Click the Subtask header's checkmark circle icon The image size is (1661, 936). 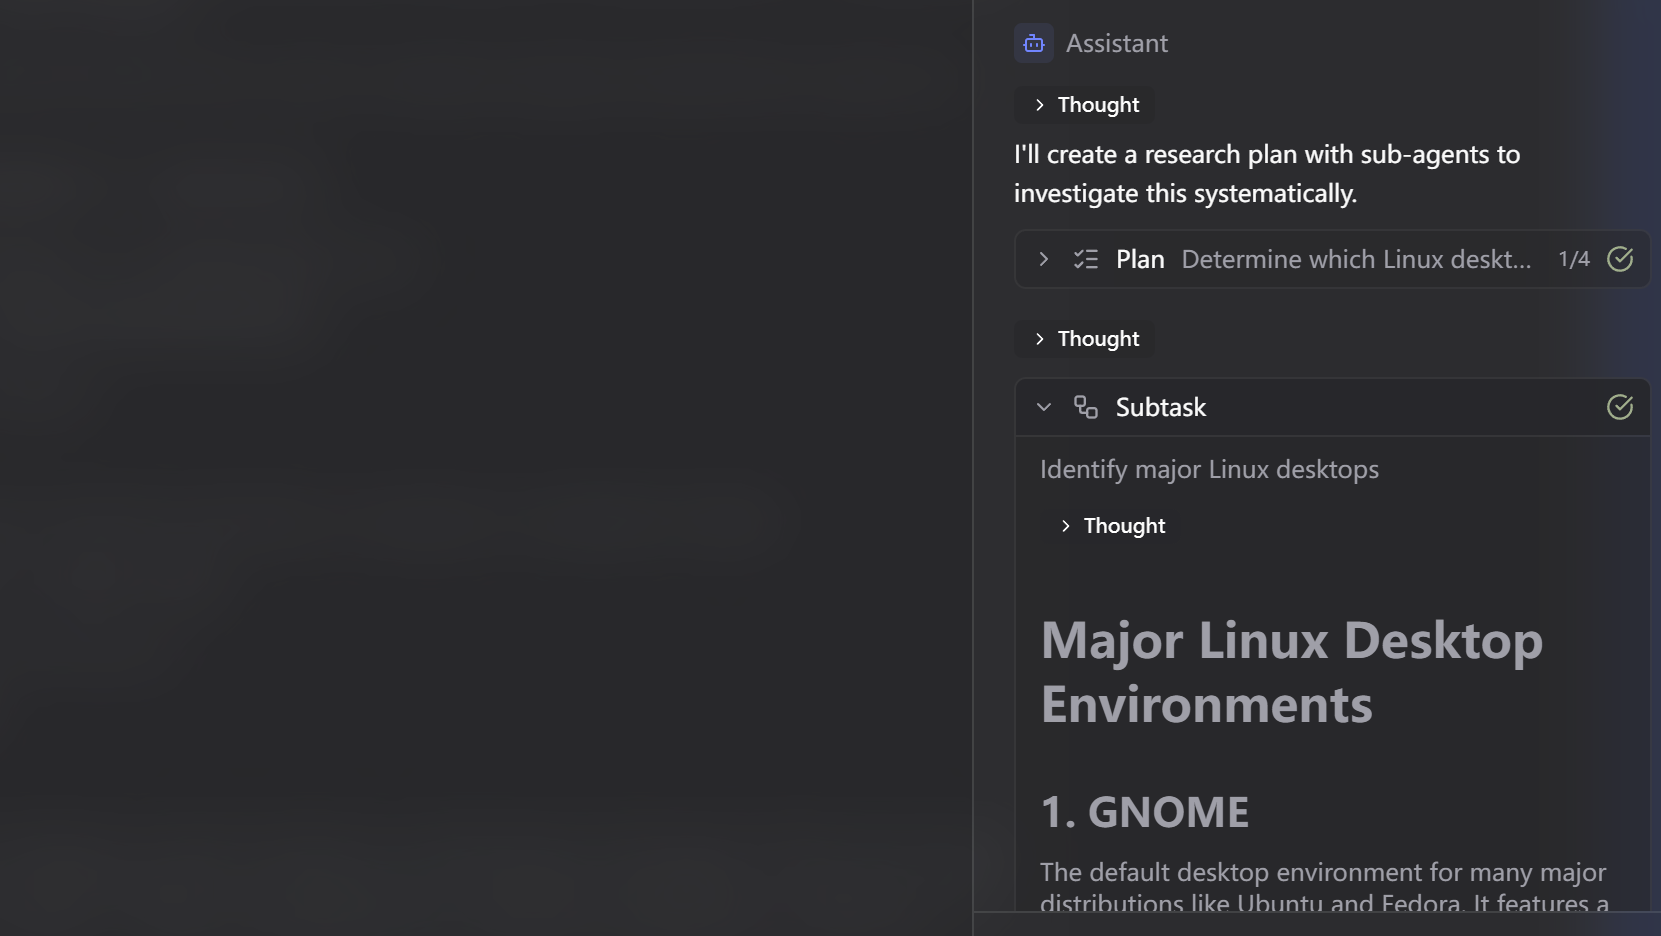click(1619, 407)
